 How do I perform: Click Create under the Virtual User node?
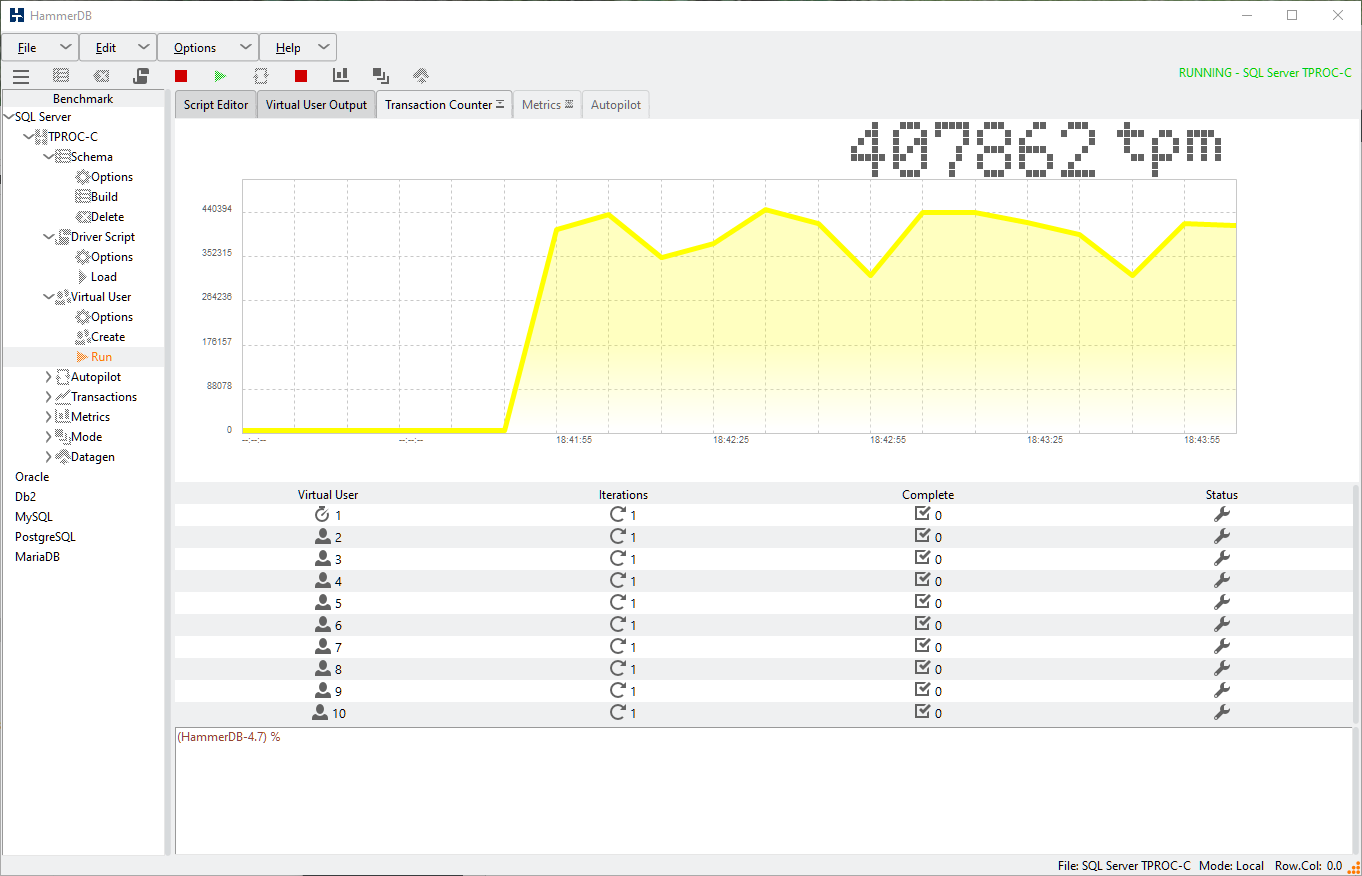point(108,337)
